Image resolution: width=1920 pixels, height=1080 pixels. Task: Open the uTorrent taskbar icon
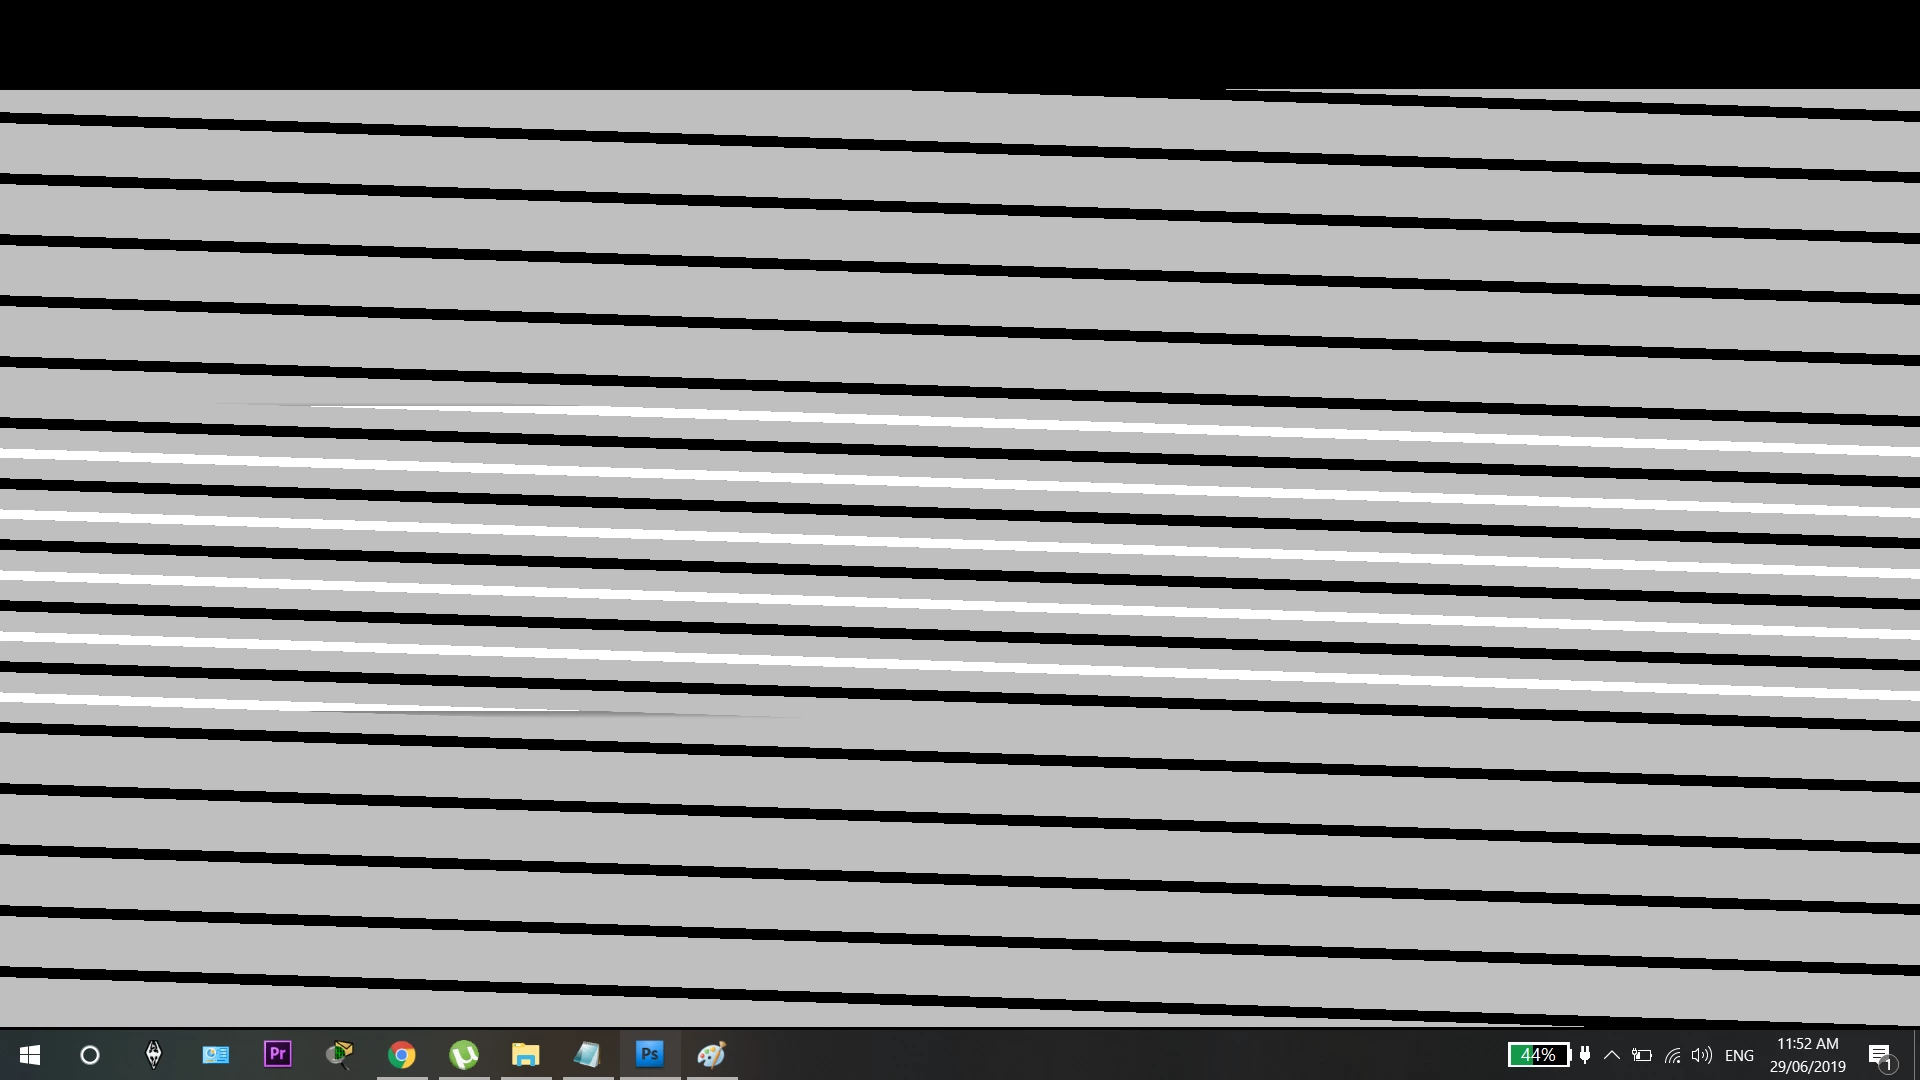pos(464,1055)
